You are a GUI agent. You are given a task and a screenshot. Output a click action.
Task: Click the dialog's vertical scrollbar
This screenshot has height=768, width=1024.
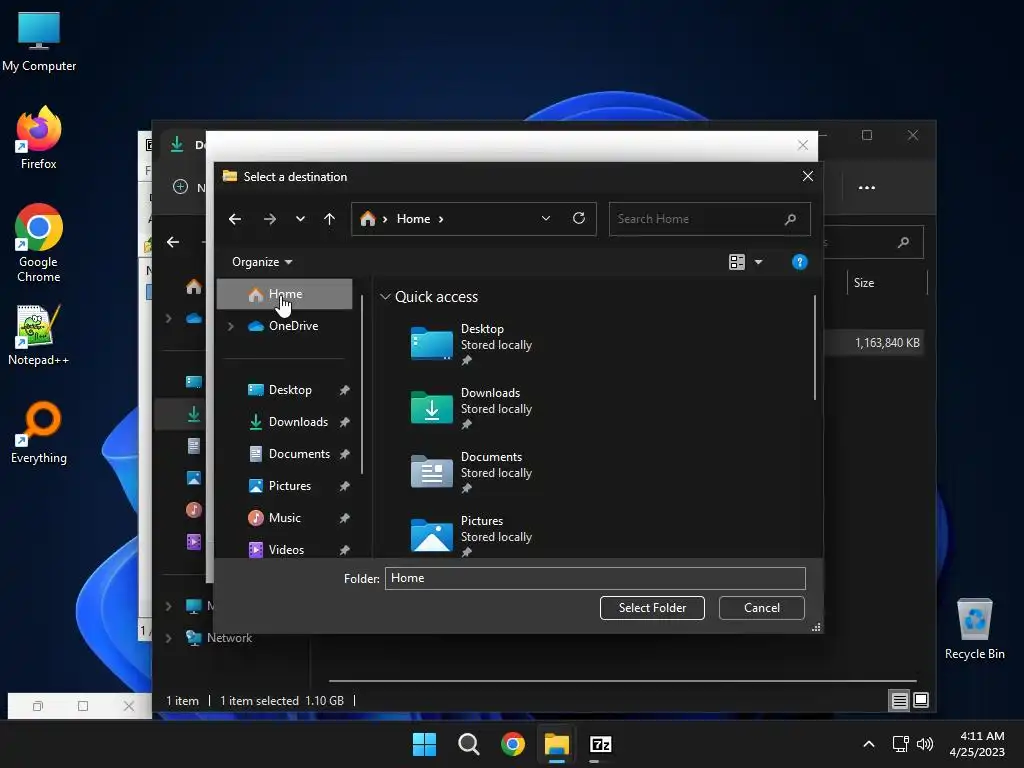(x=814, y=347)
